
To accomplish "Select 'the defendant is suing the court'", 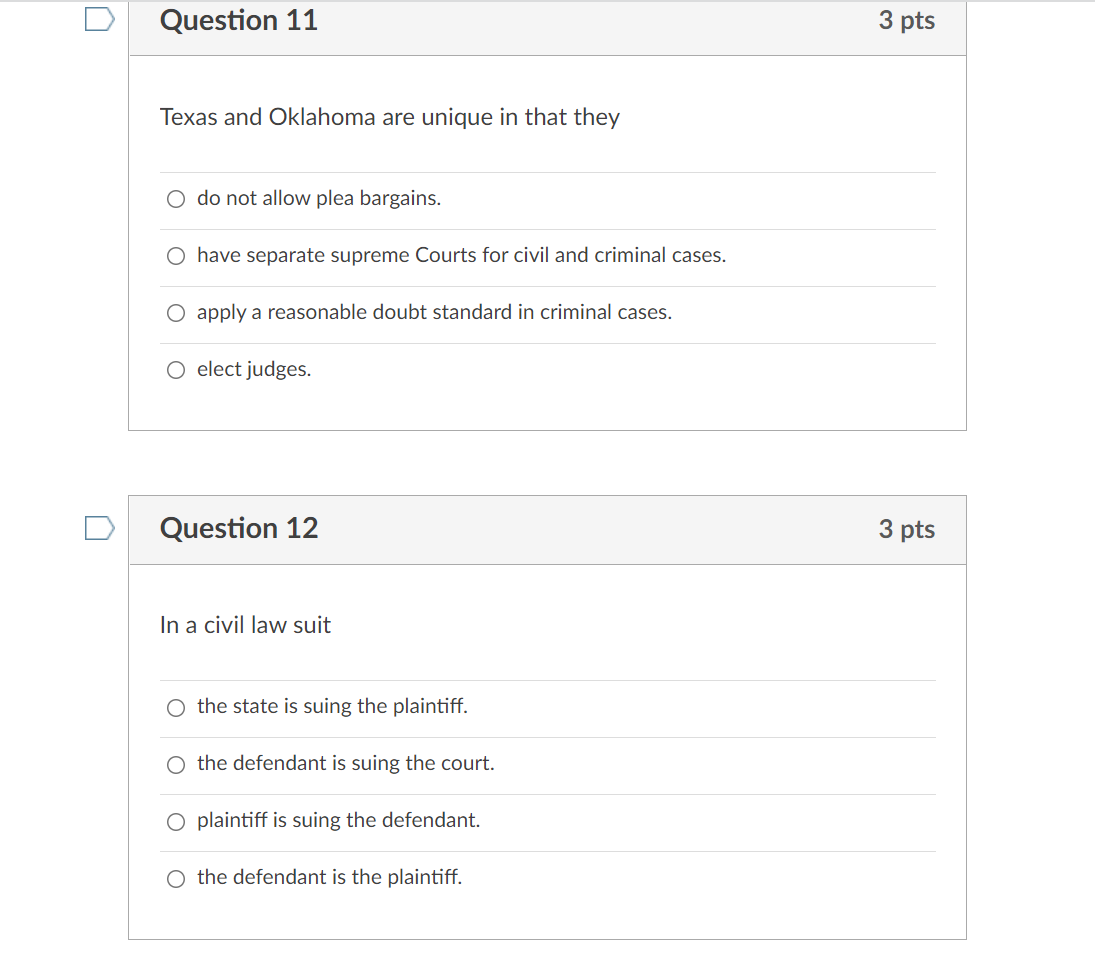I will [x=176, y=765].
